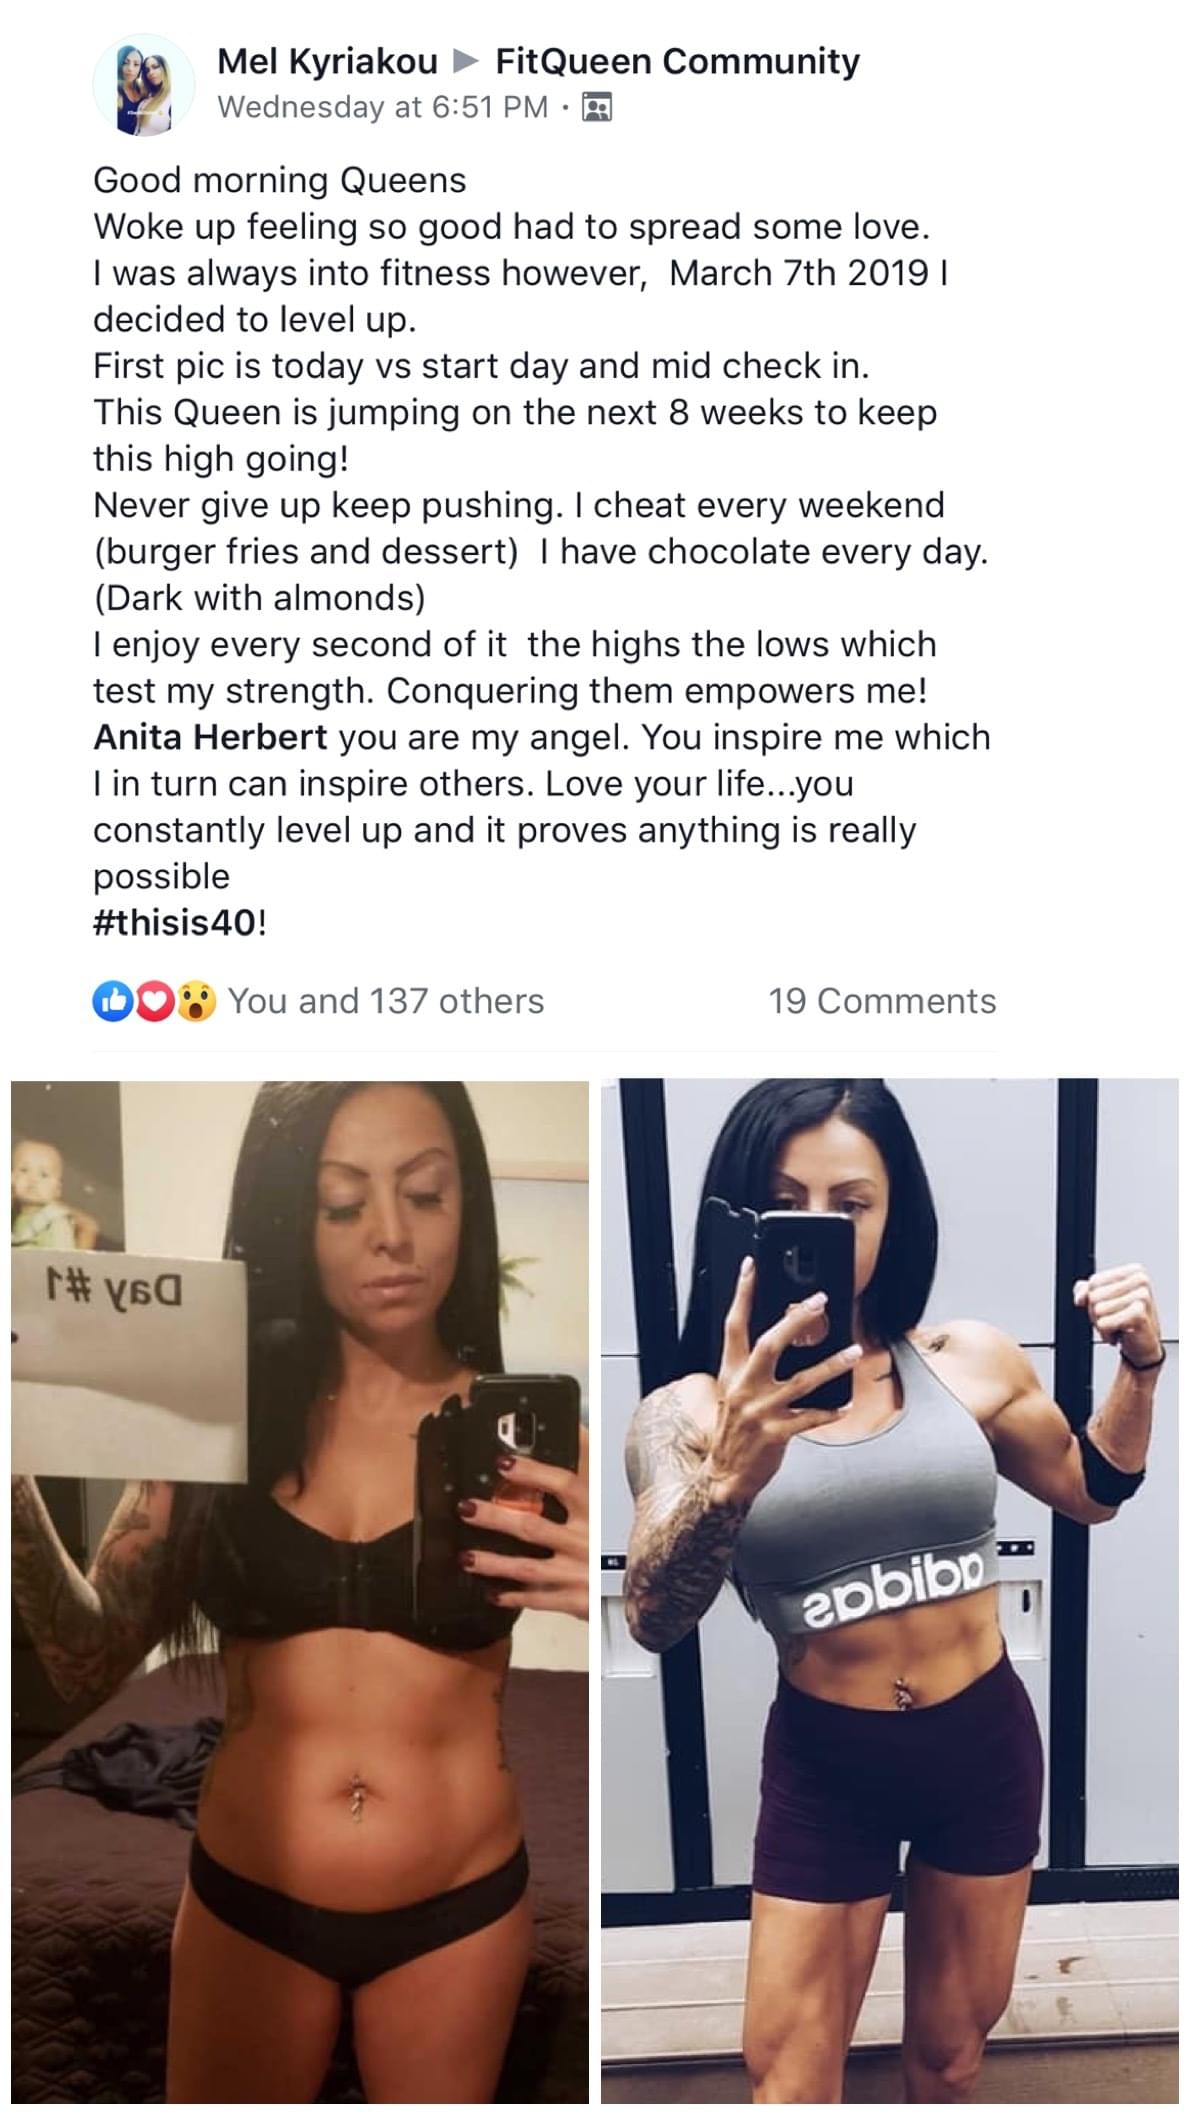Open the tagged Anita Herbert profile
The image size is (1190, 2115).
click(210, 737)
